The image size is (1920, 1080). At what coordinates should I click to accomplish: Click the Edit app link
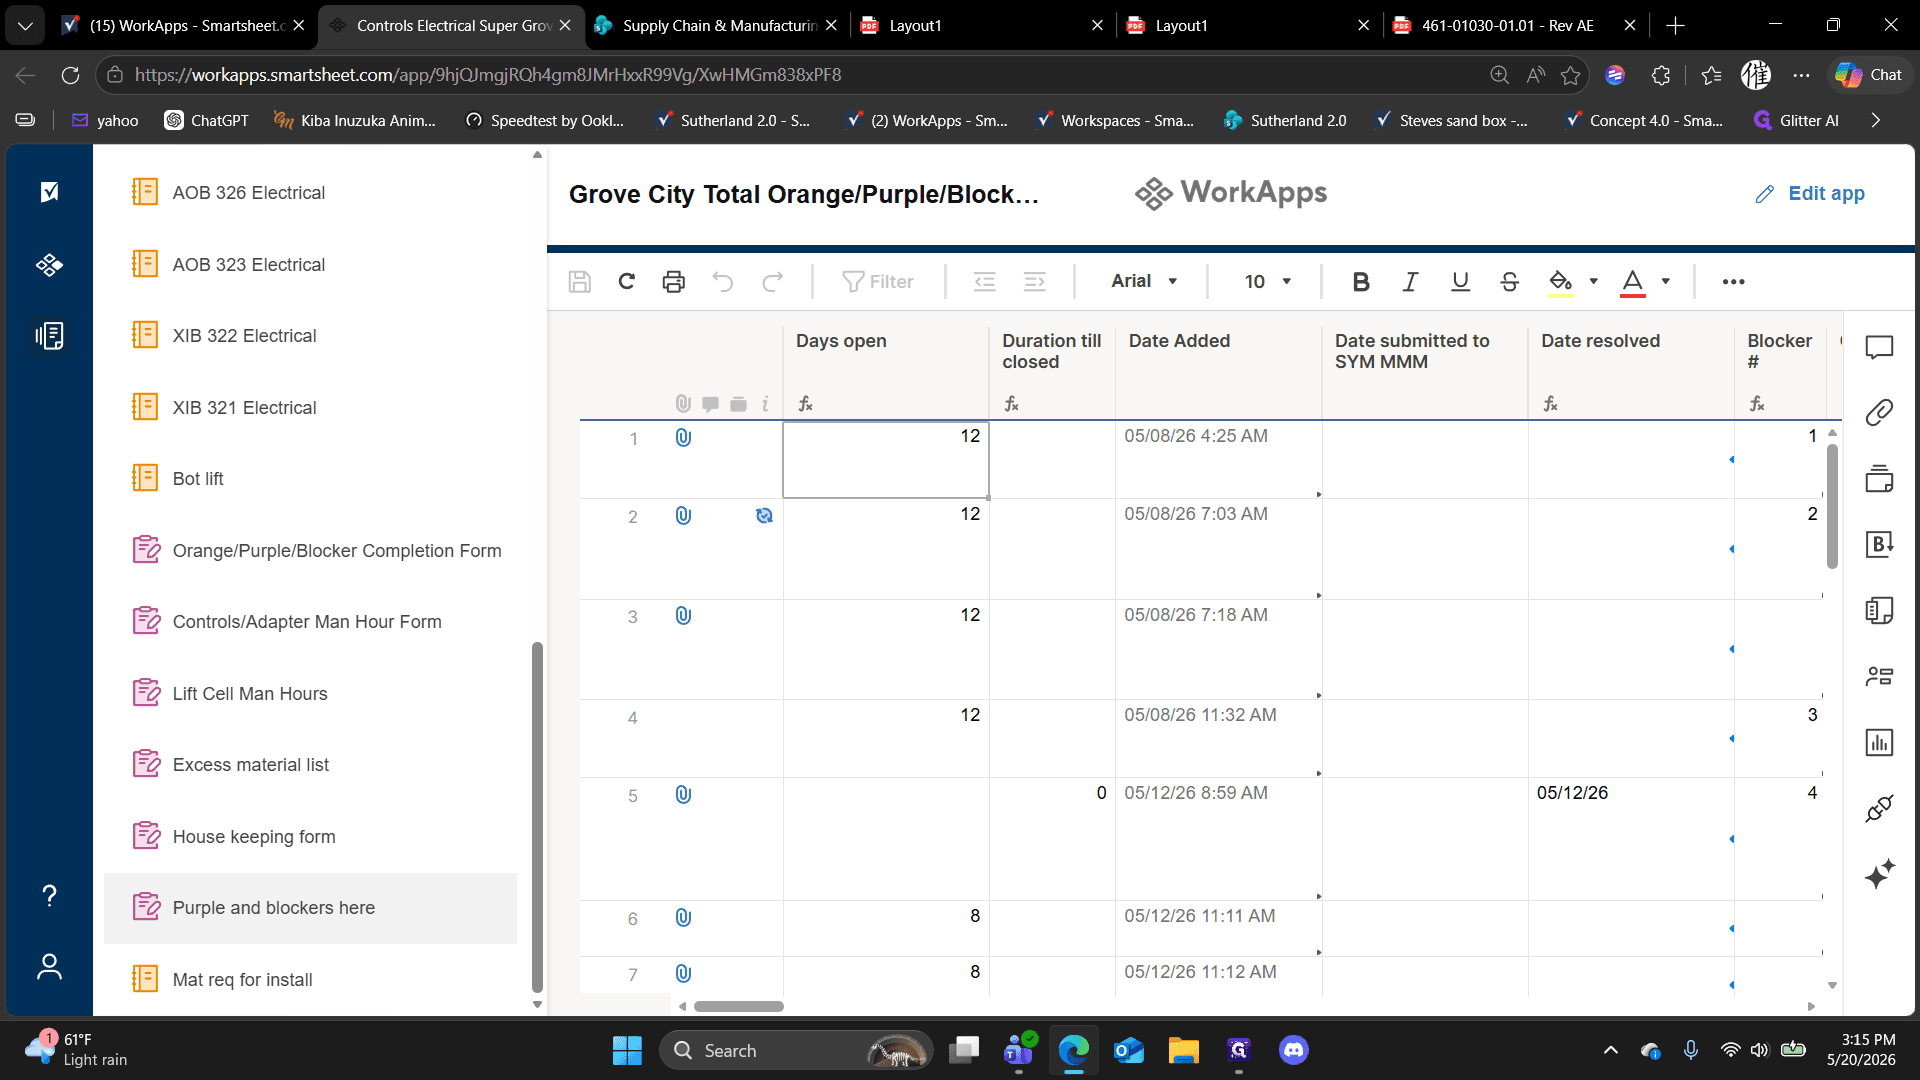click(x=1810, y=193)
